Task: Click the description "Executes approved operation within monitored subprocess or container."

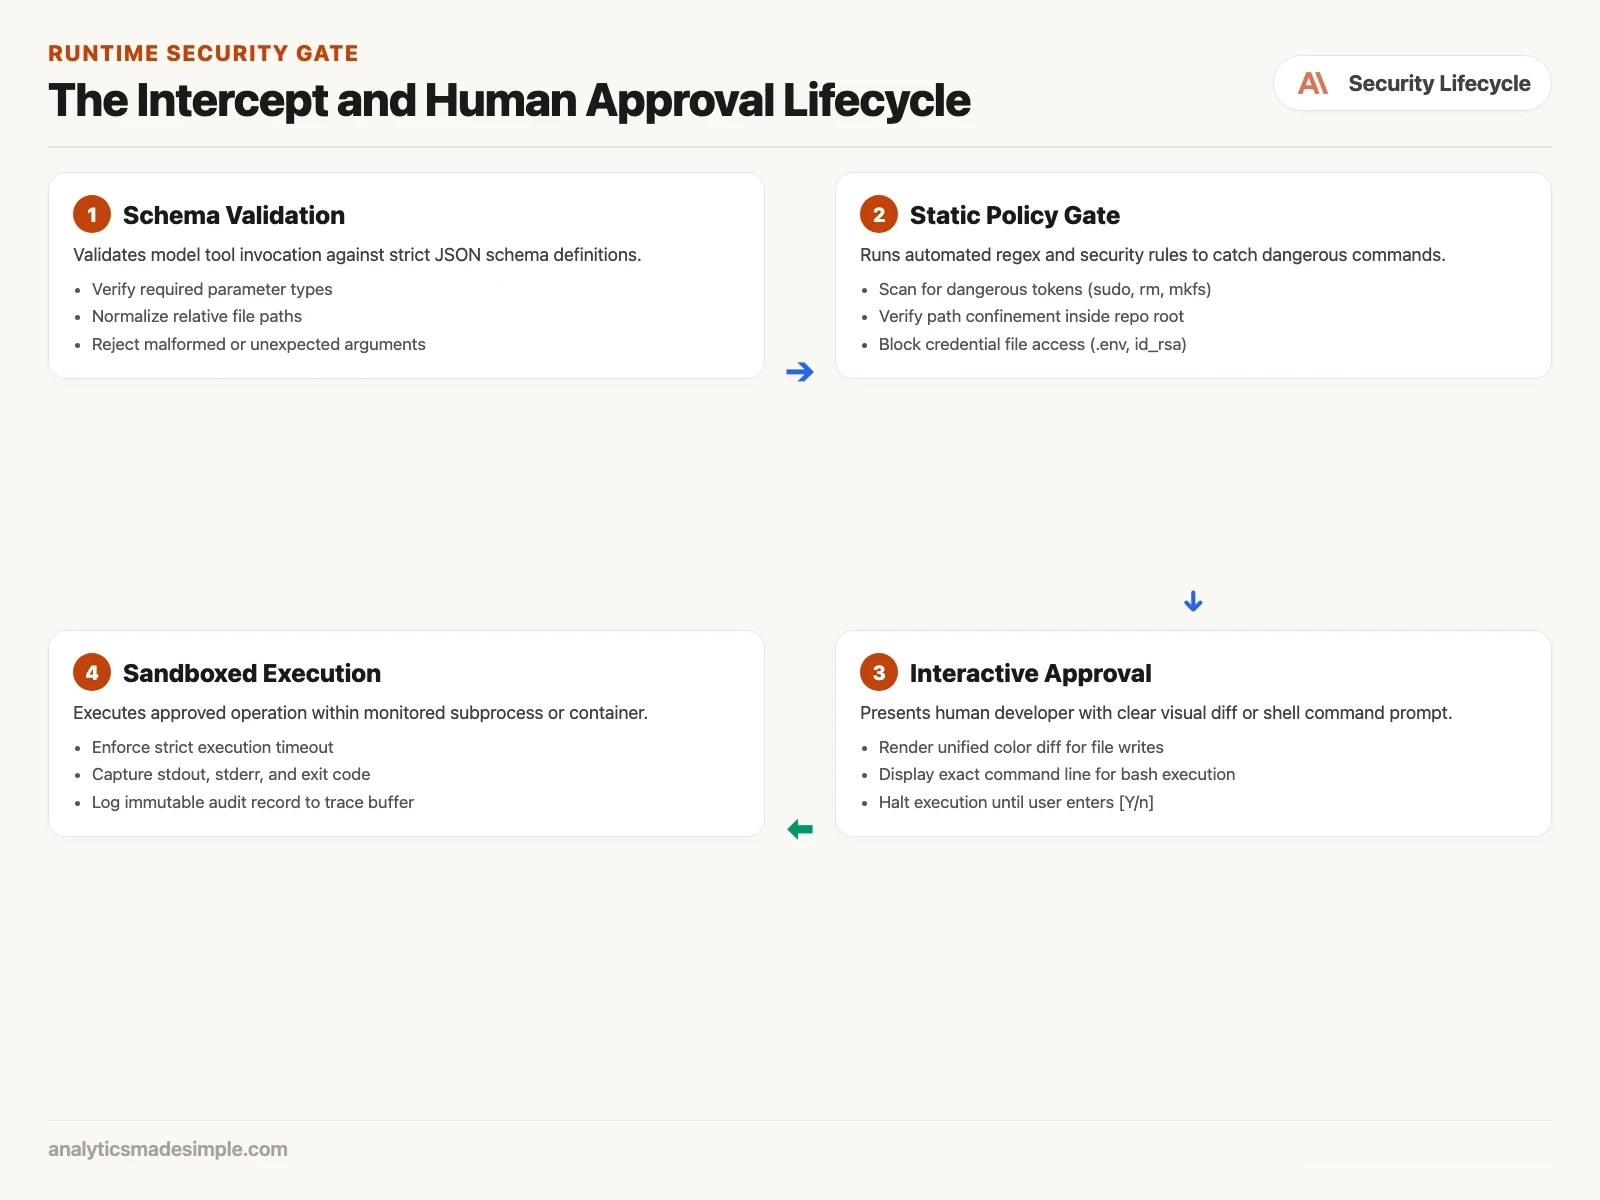Action: coord(360,713)
